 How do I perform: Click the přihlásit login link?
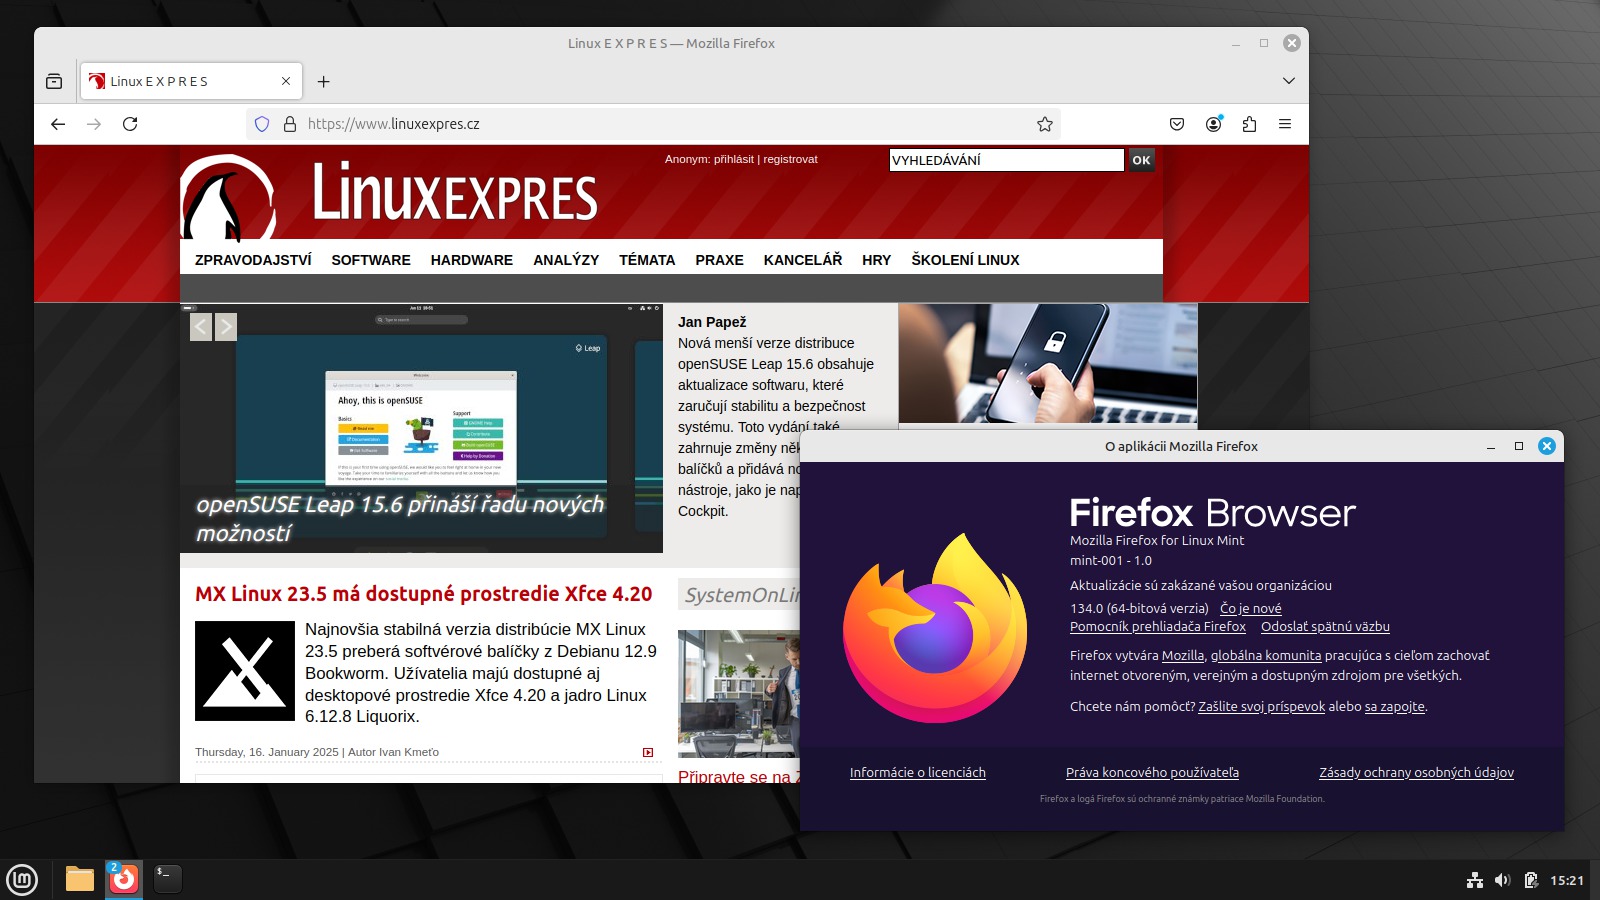[734, 159]
